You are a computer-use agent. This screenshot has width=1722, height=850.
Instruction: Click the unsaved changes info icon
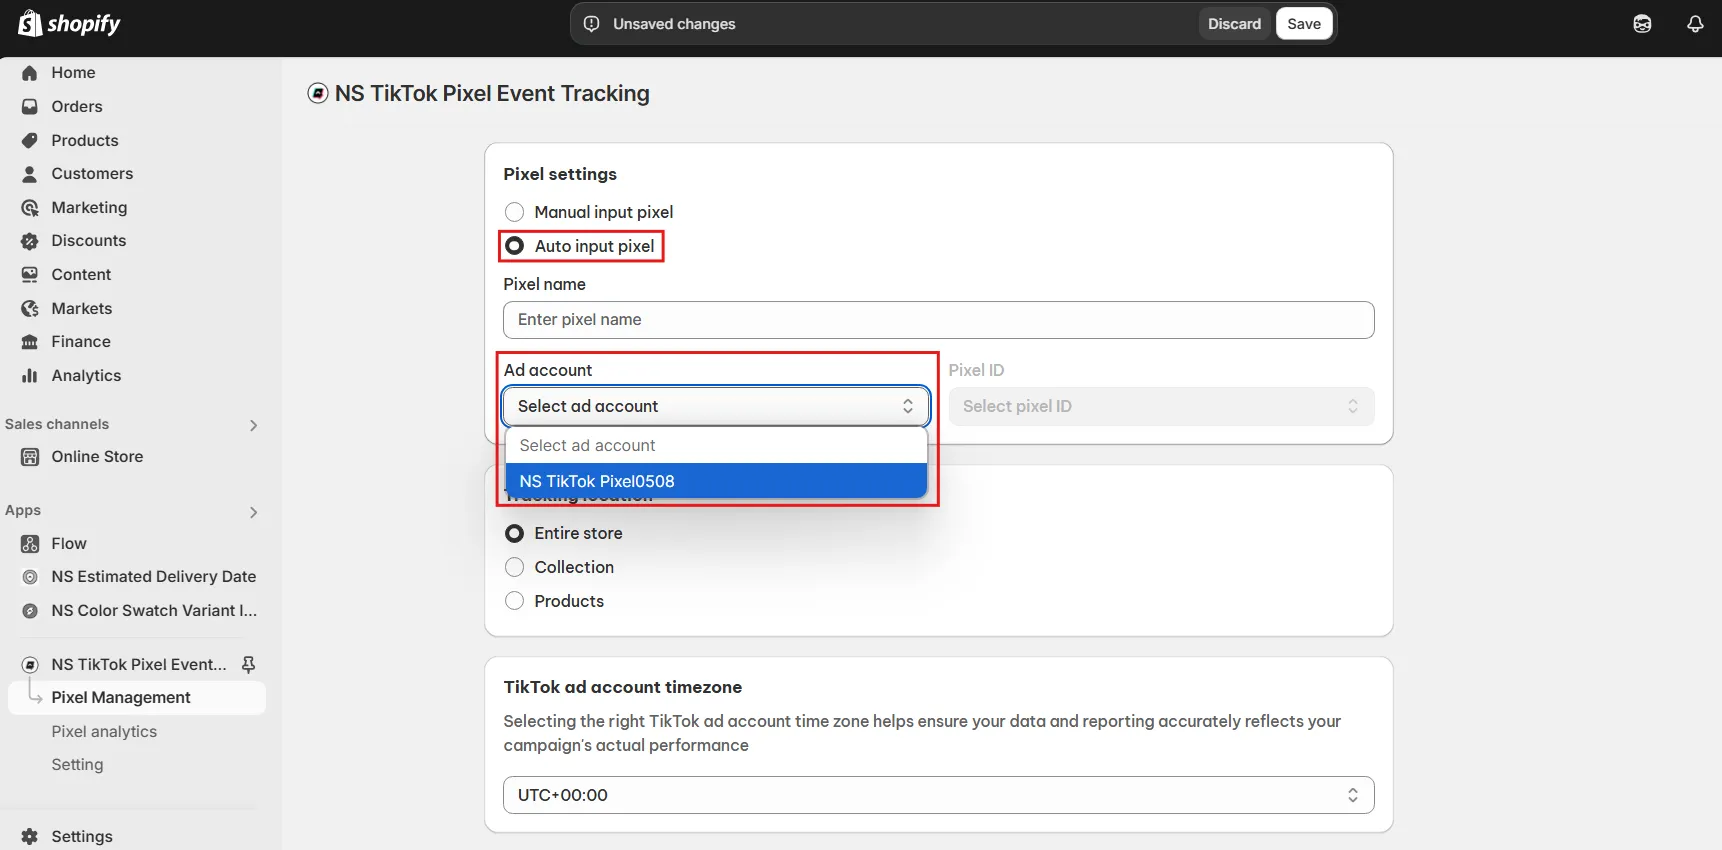click(592, 24)
